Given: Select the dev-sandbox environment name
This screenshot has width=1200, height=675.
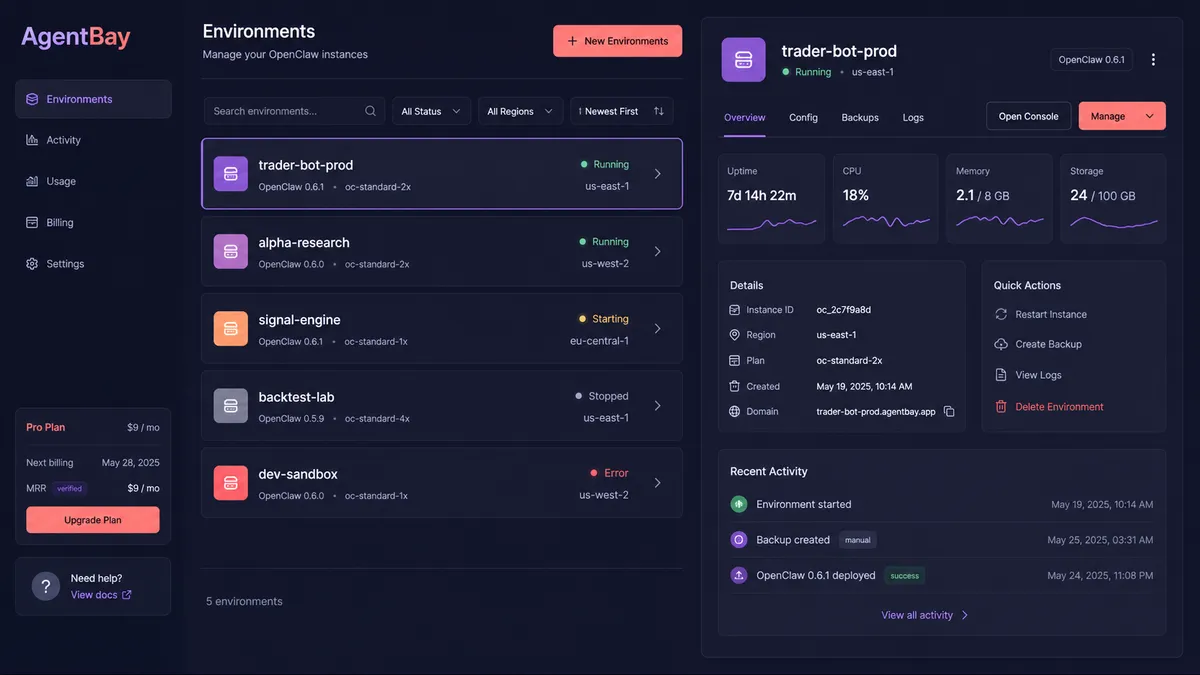Looking at the screenshot, I should [x=298, y=474].
